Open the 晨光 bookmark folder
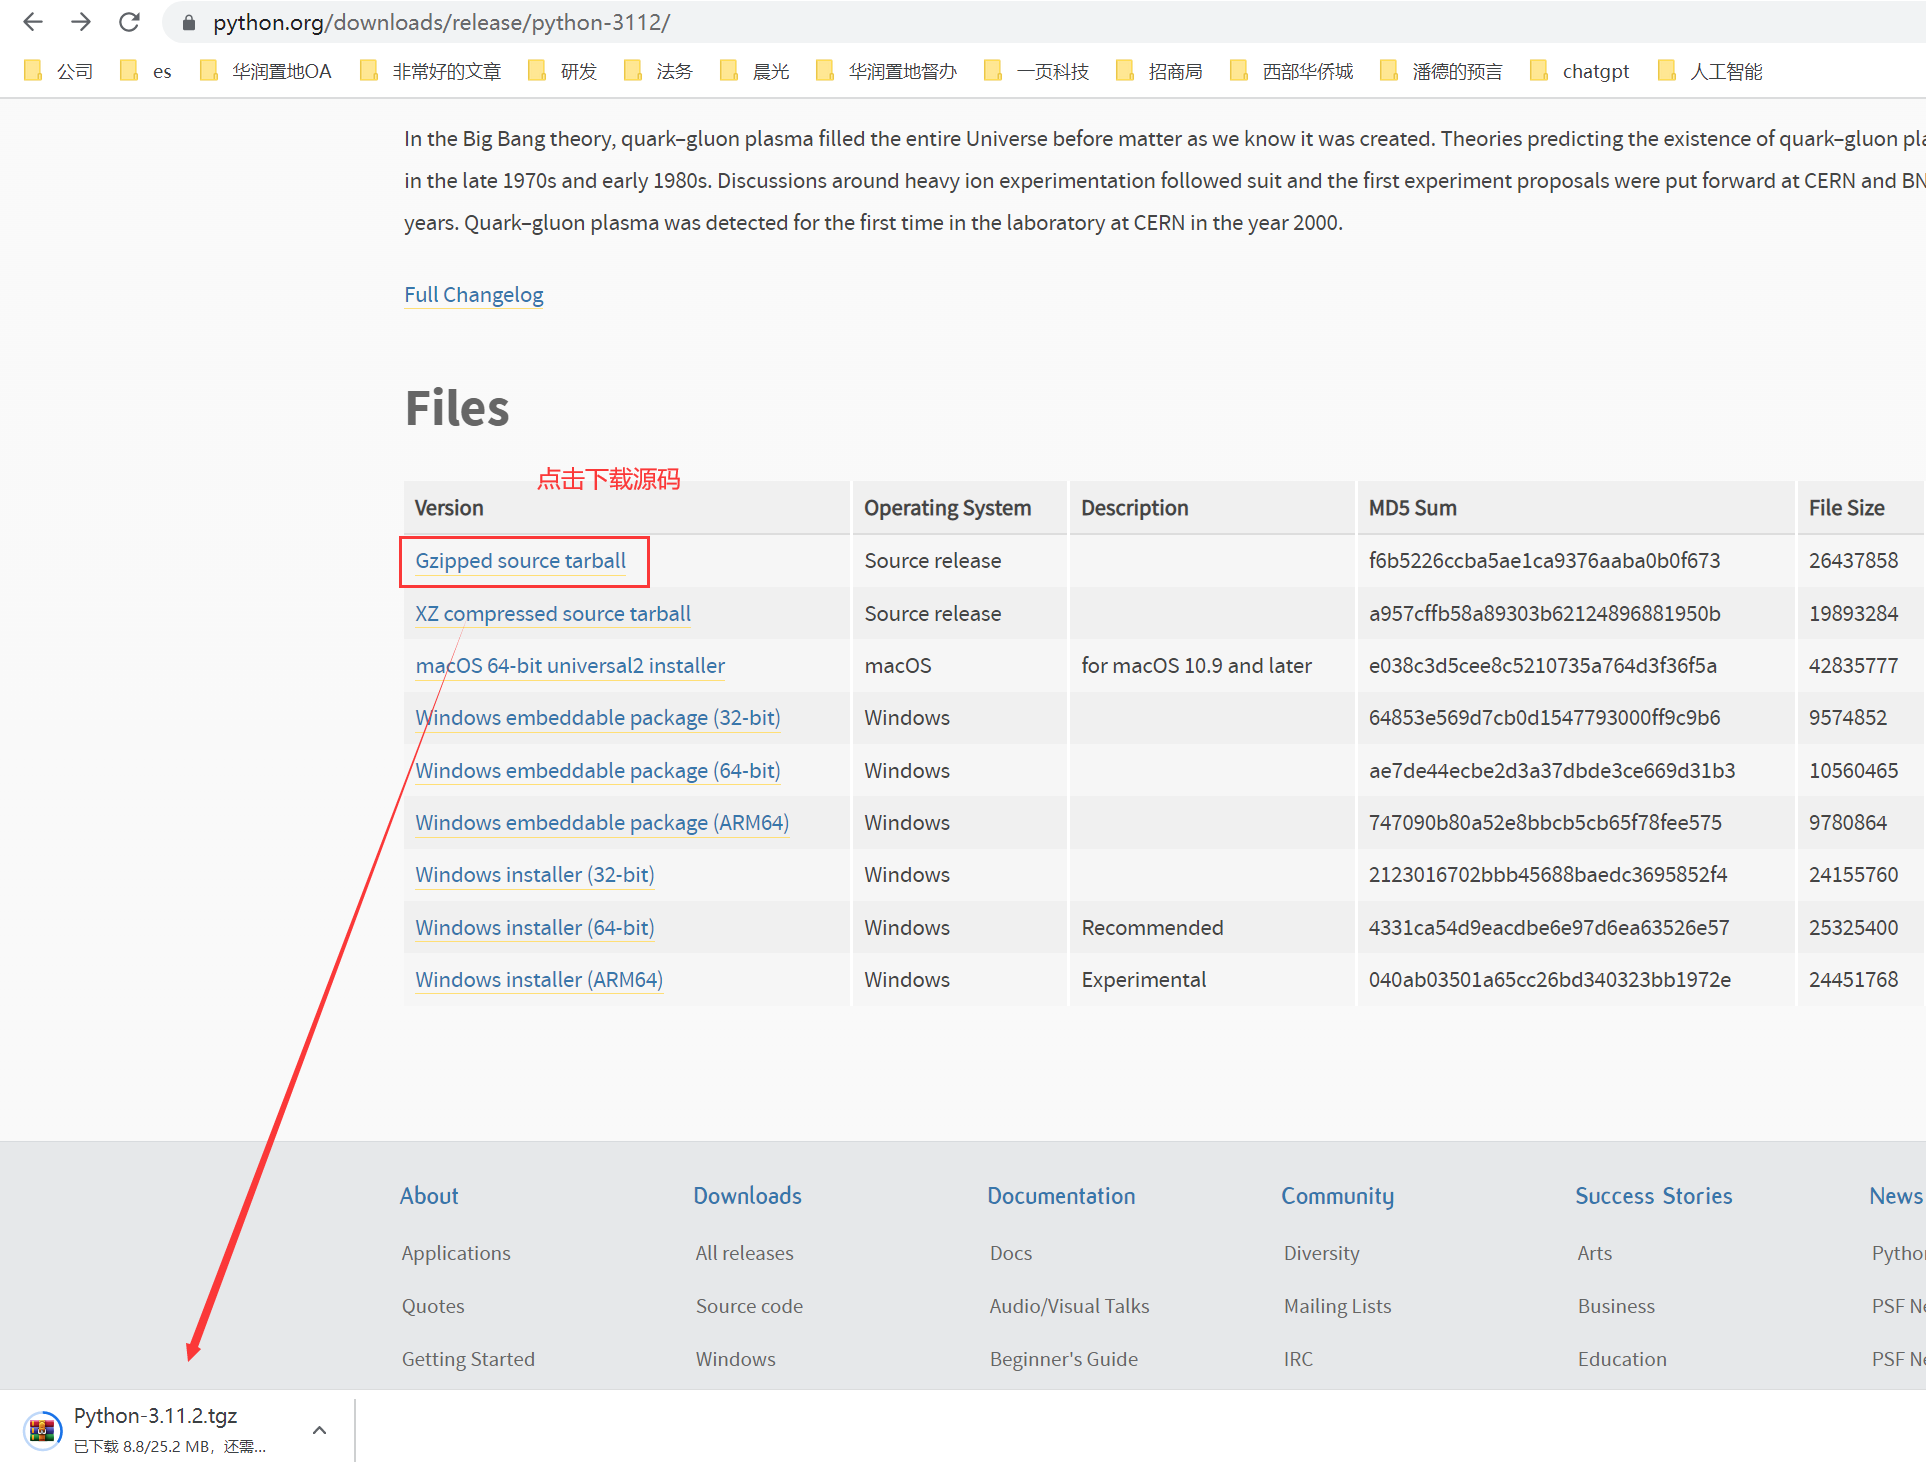Viewport: 1926px width, 1462px height. coord(755,71)
